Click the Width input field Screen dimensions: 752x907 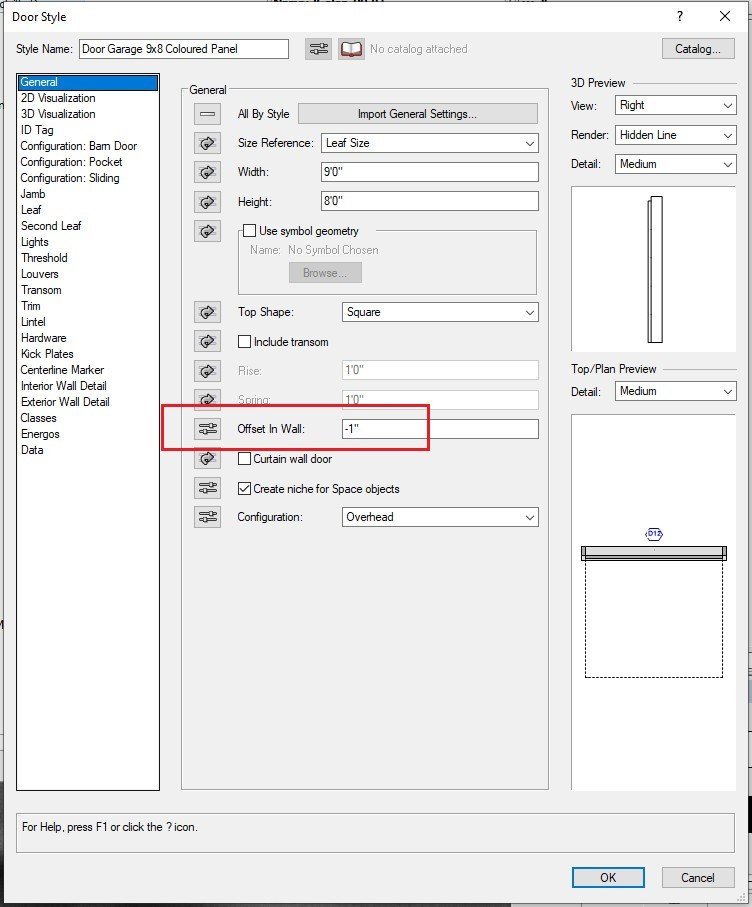coord(430,172)
